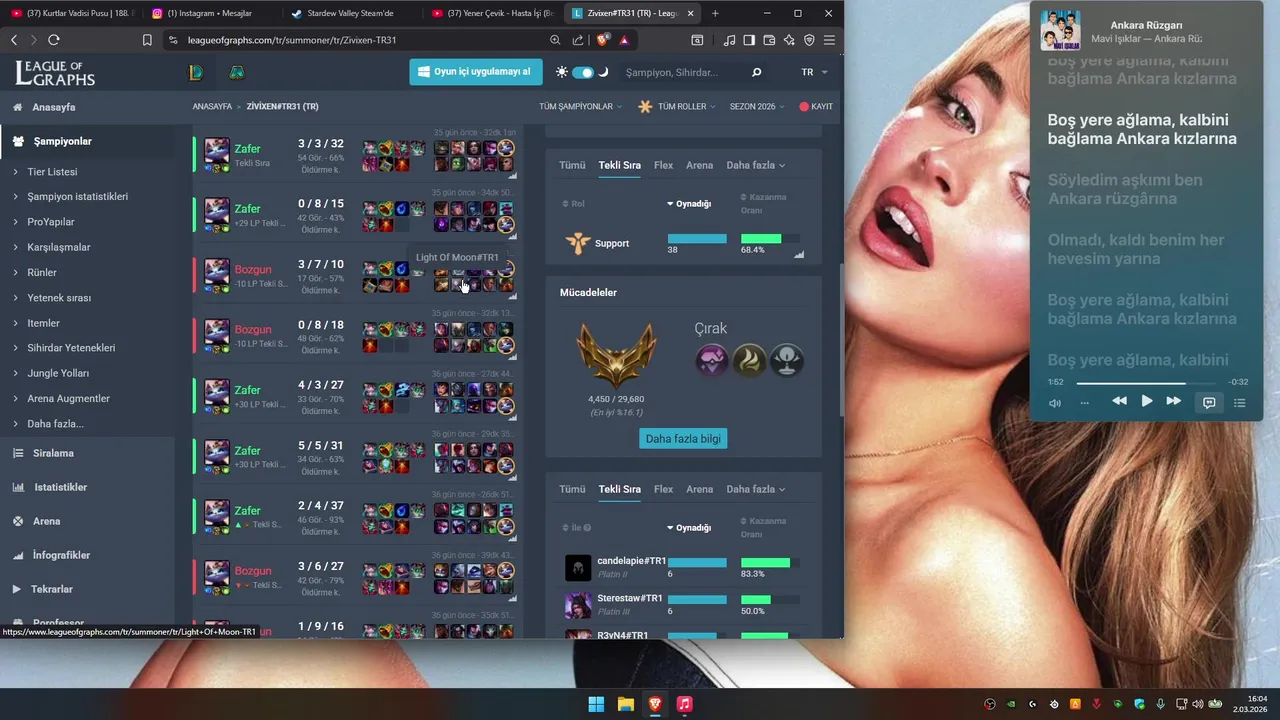Screen dimensions: 1280x720
Task: Open File Explorer from the taskbar
Action: 625,704
